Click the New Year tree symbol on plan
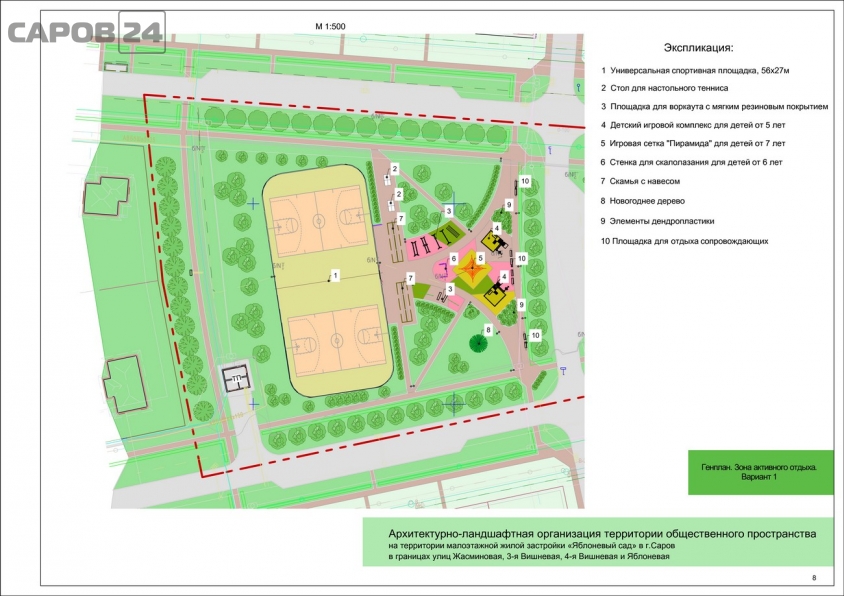Screen dimensions: 844x596 478,343
